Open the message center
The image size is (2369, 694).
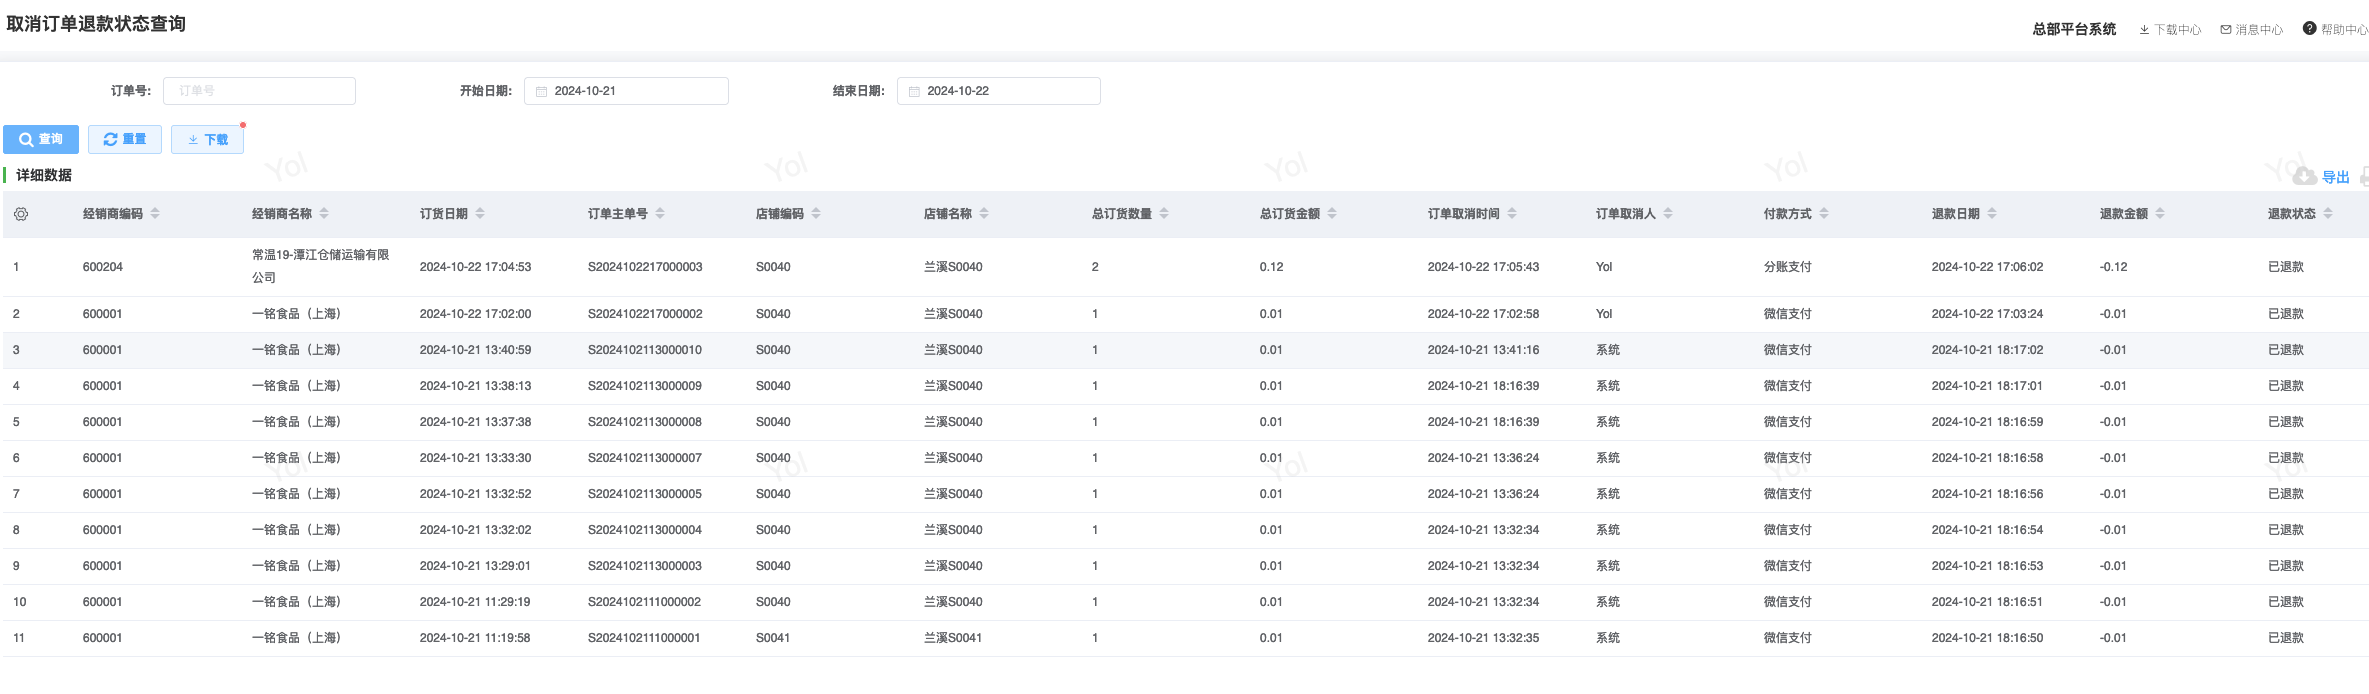(x=2252, y=30)
